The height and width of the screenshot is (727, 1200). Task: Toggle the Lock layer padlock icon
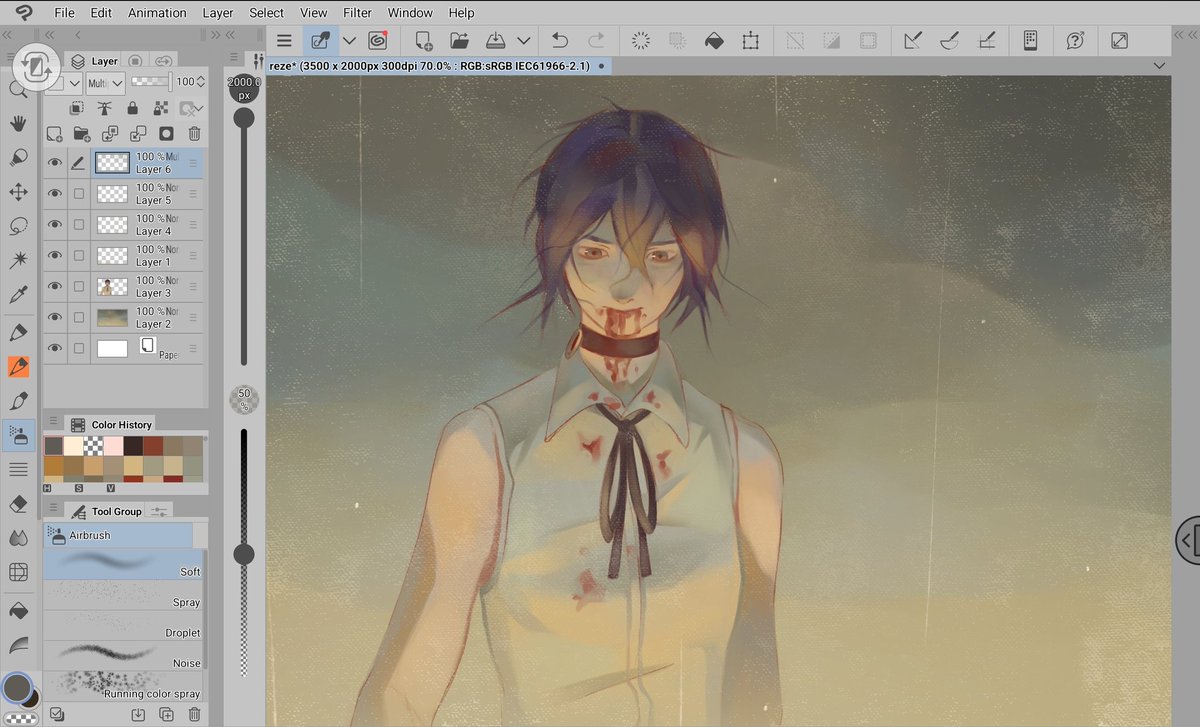click(132, 108)
